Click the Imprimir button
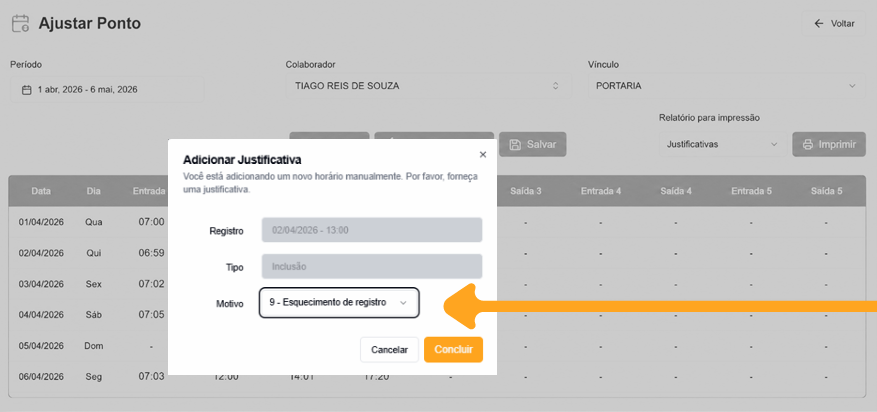Image resolution: width=877 pixels, height=412 pixels. click(x=829, y=144)
